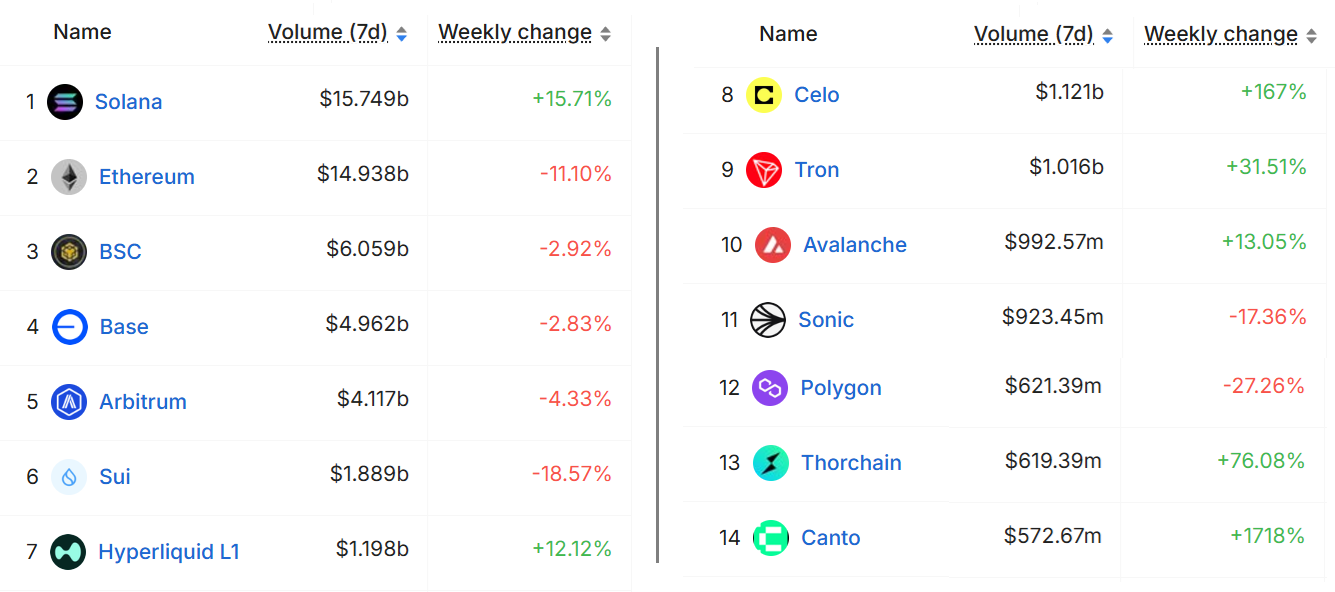The width and height of the screenshot is (1335, 592).
Task: Click the Avalanche logo icon
Action: click(x=773, y=245)
